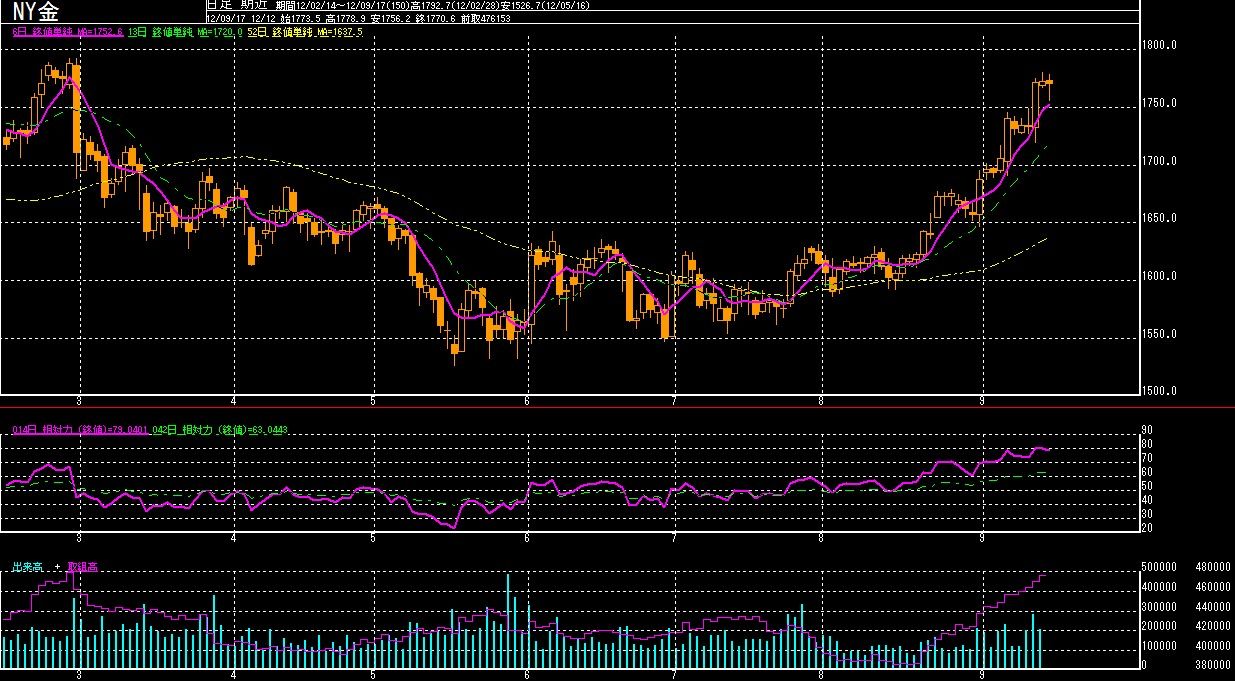Click the 1800.0 price axis label
The height and width of the screenshot is (681, 1235).
[x=1160, y=46]
